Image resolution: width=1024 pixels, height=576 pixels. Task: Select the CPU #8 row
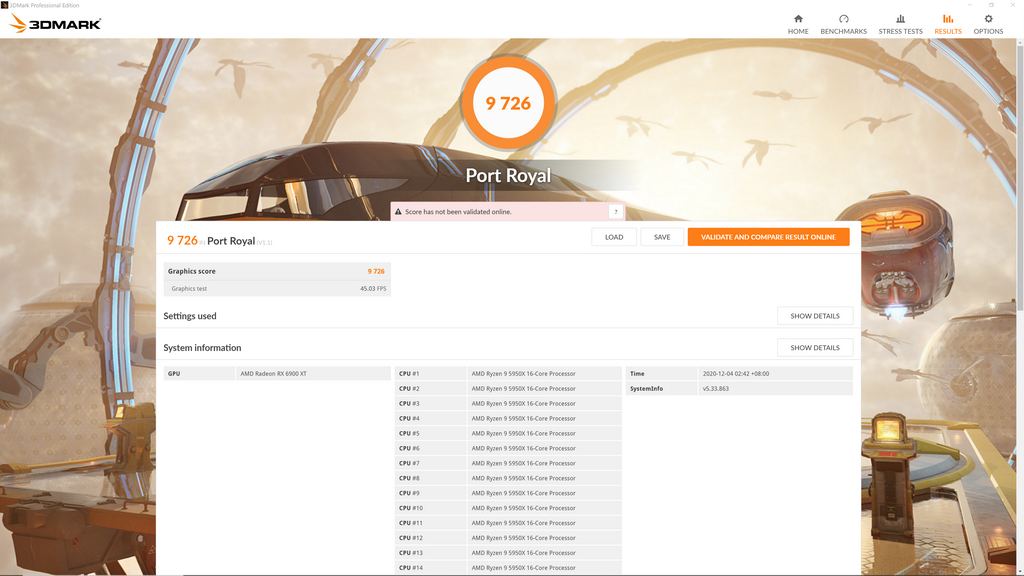coord(508,478)
